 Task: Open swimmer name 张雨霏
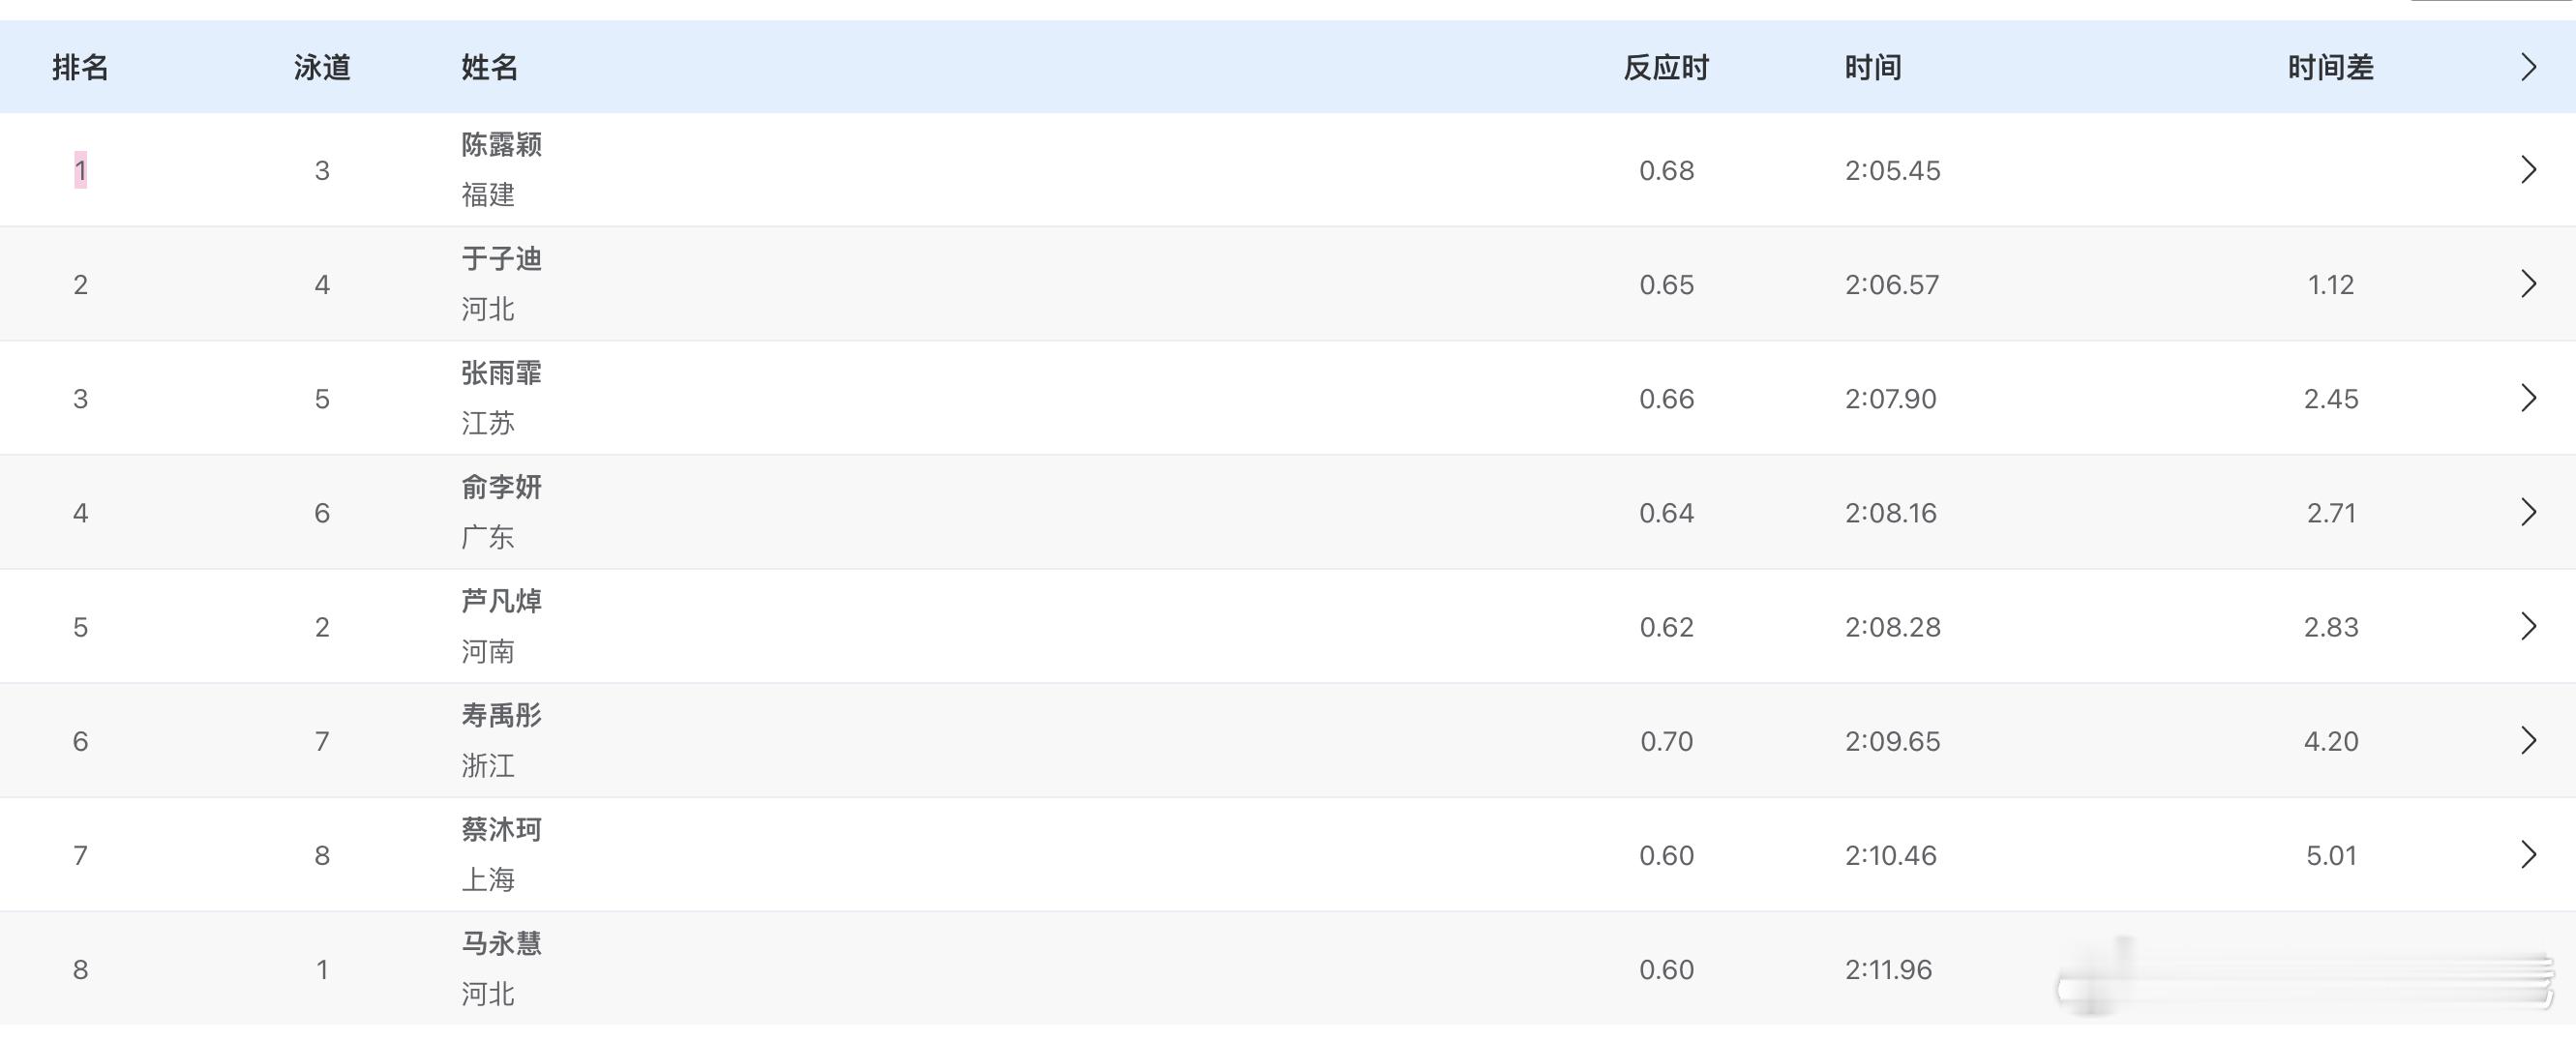click(501, 373)
